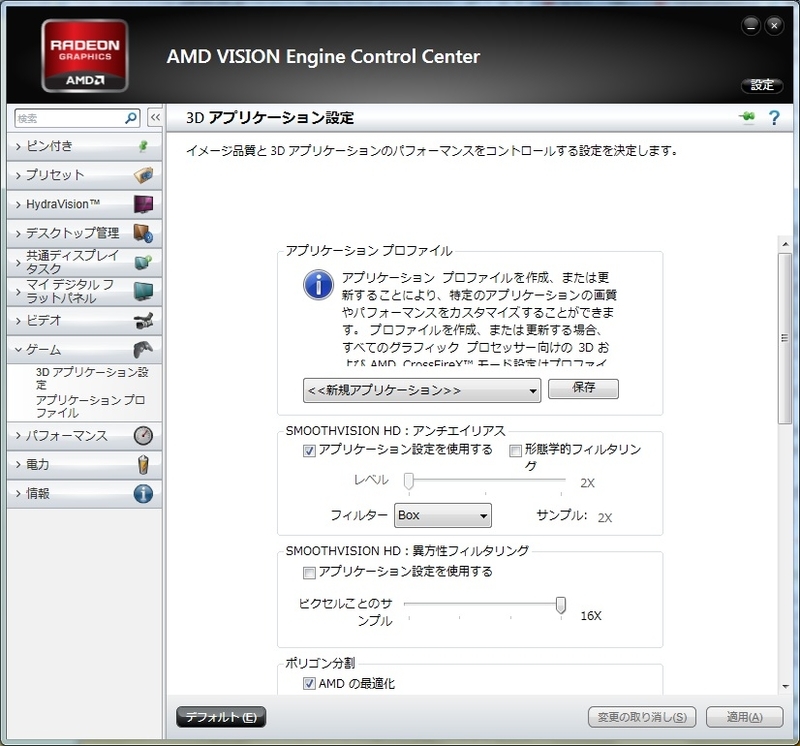
Task: Open help via the question mark icon
Action: 774,118
